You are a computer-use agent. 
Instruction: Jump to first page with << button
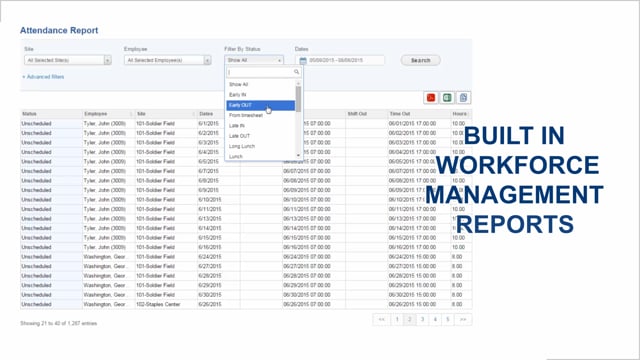(x=382, y=319)
